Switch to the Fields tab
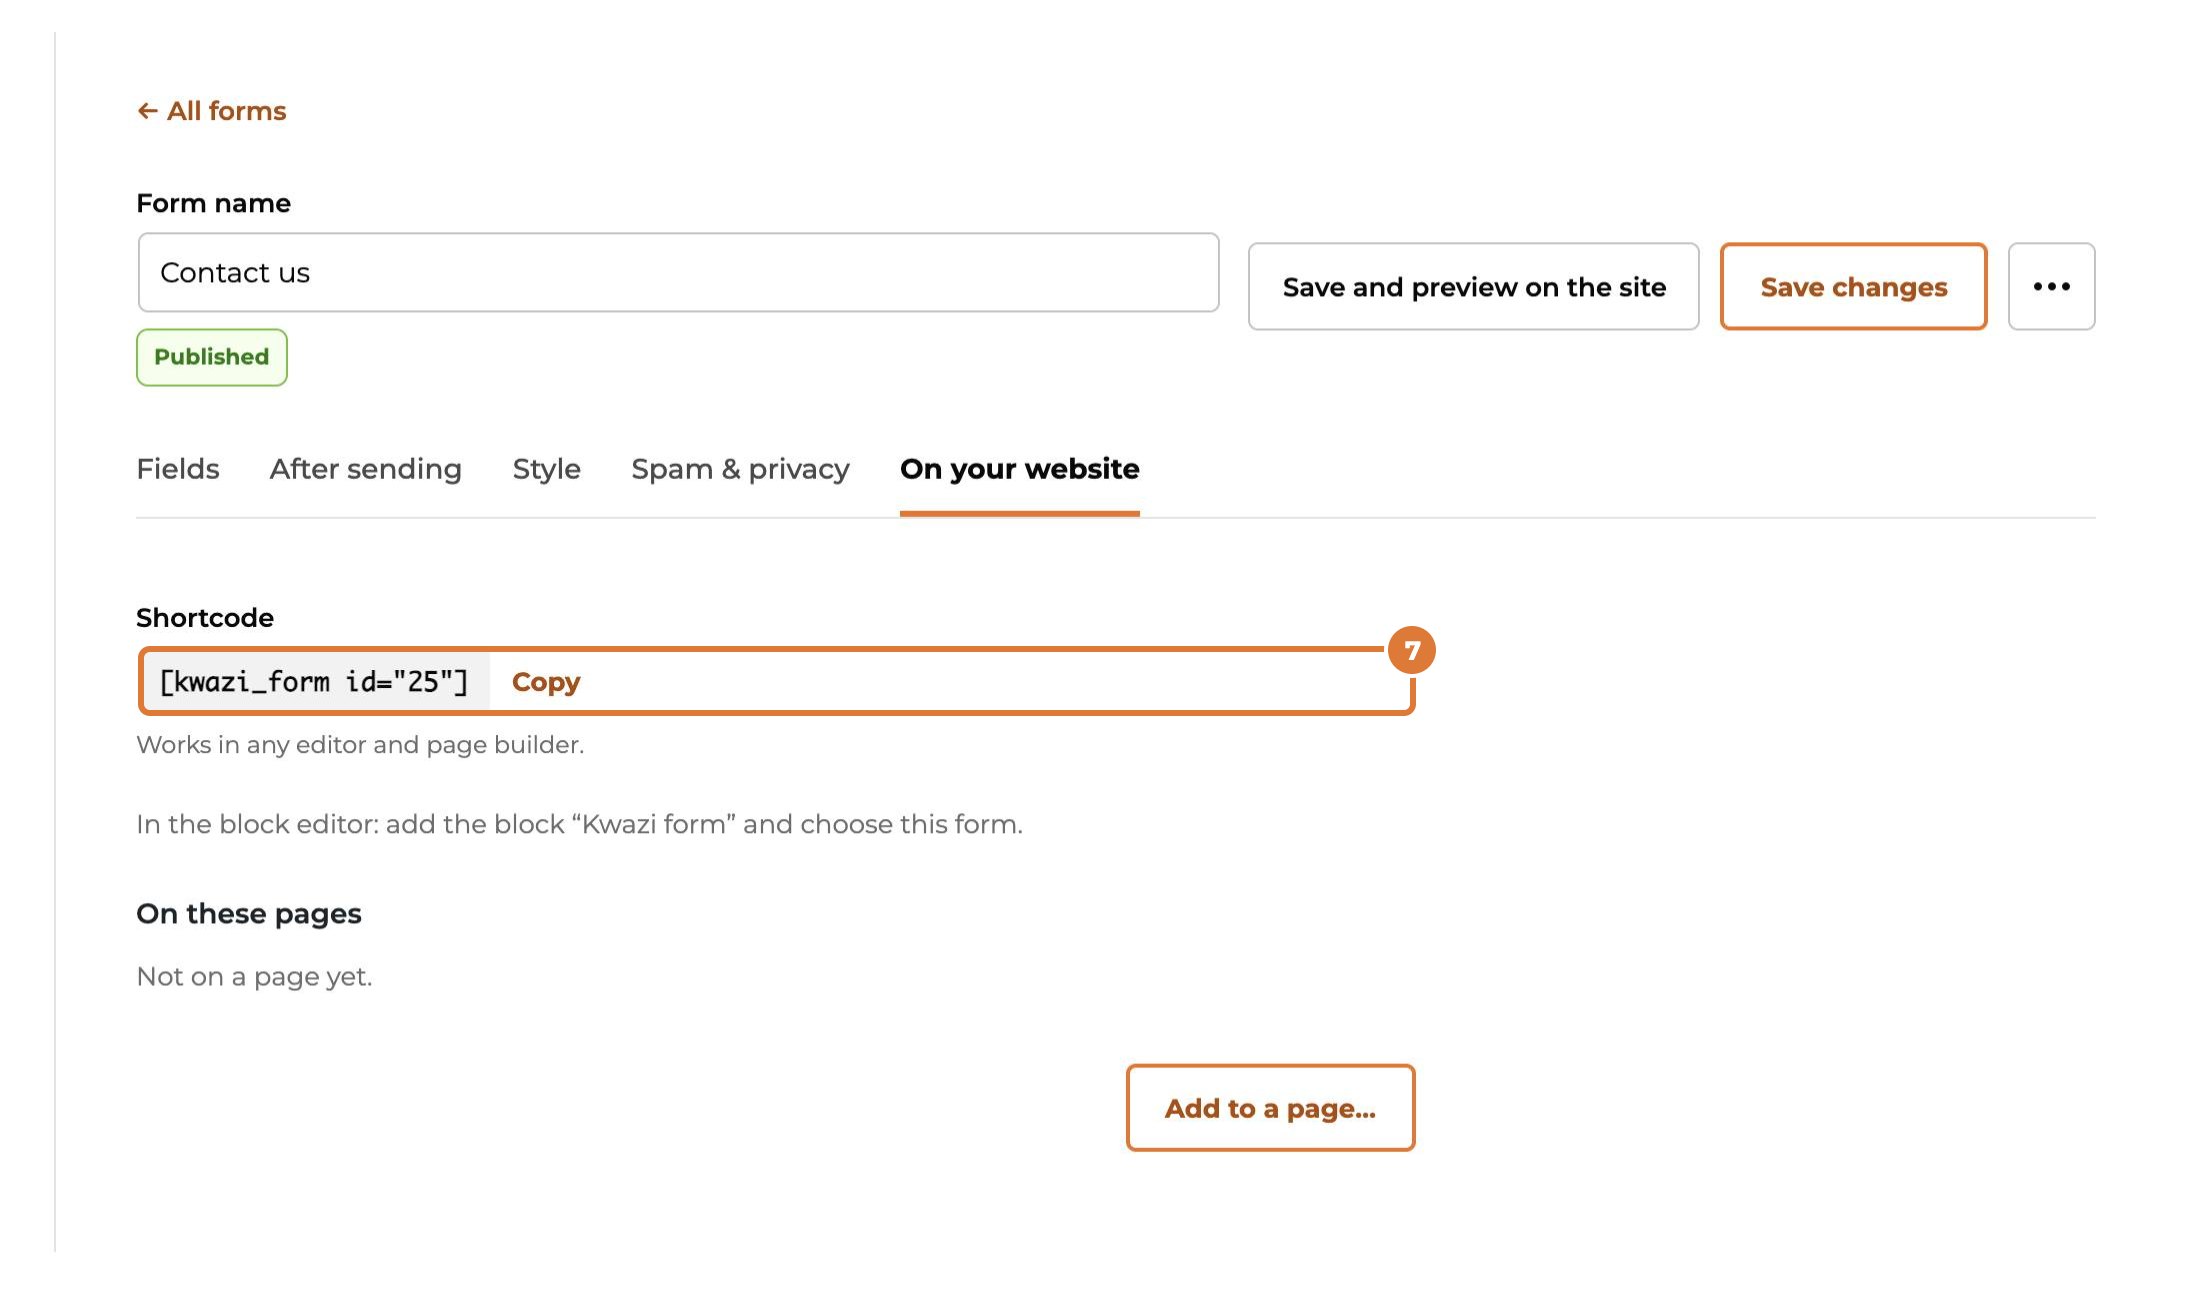This screenshot has height=1306, width=2208. [x=178, y=469]
